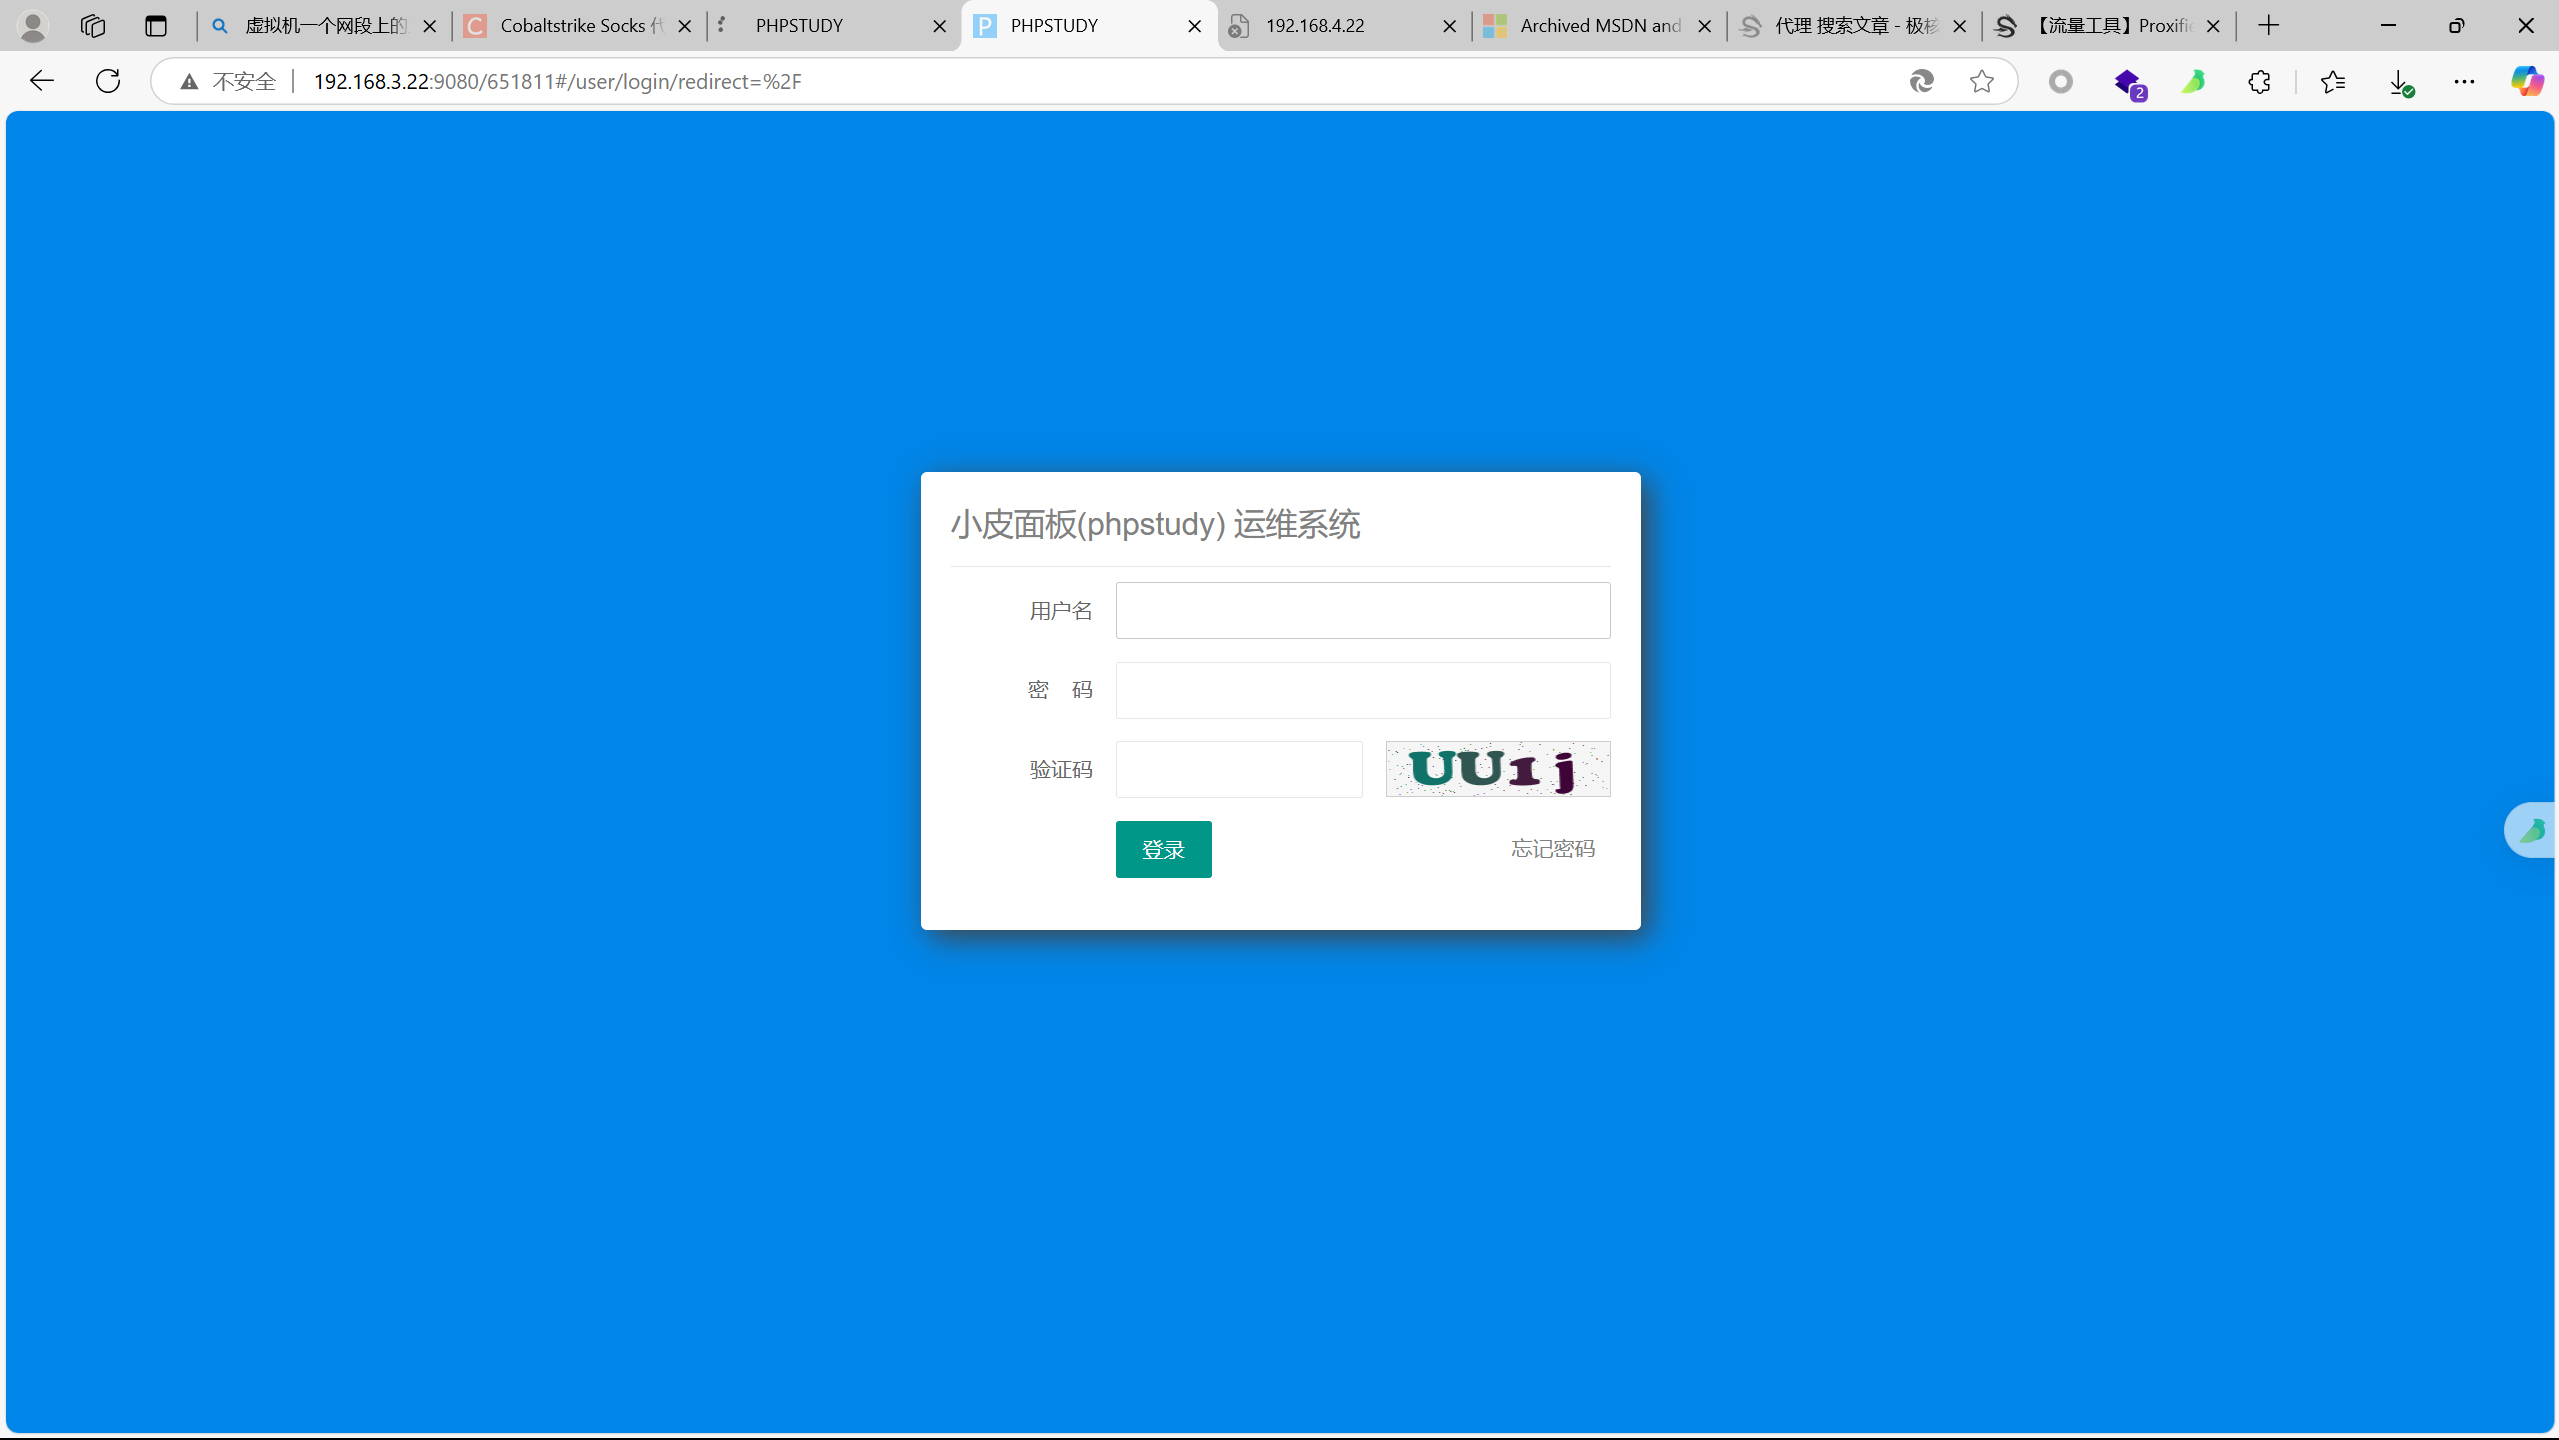Open the Favorites list icon
The image size is (2559, 1440).
coord(2332,81)
